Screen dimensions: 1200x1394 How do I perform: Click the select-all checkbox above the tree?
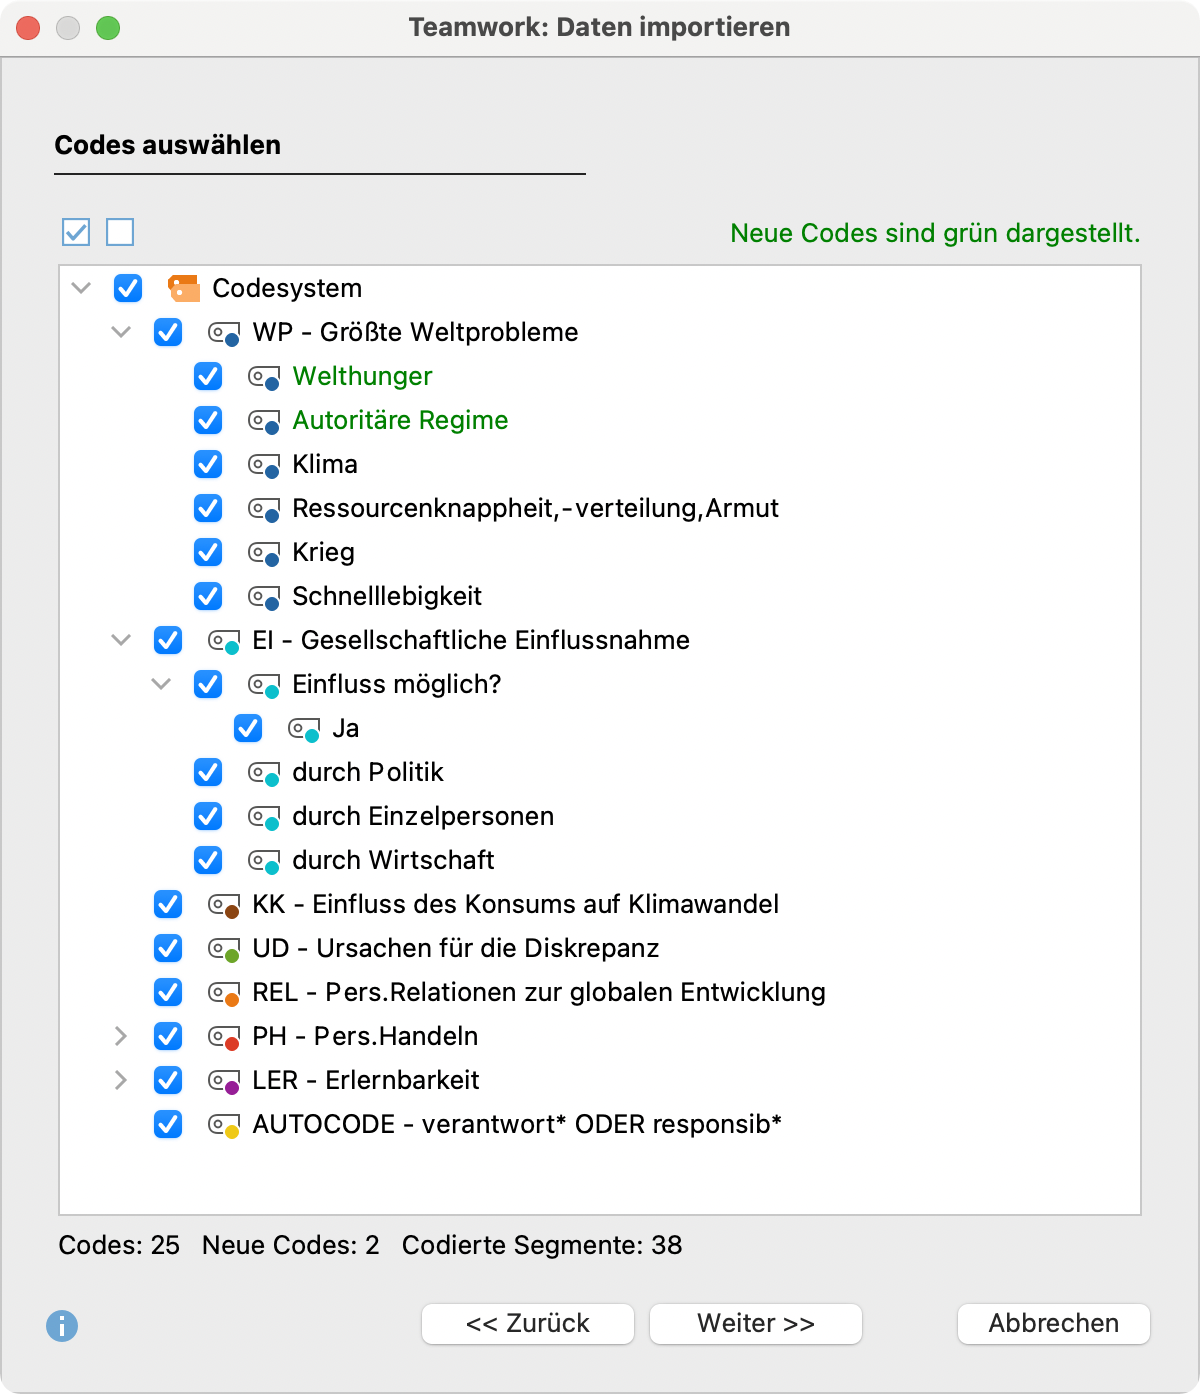[74, 232]
